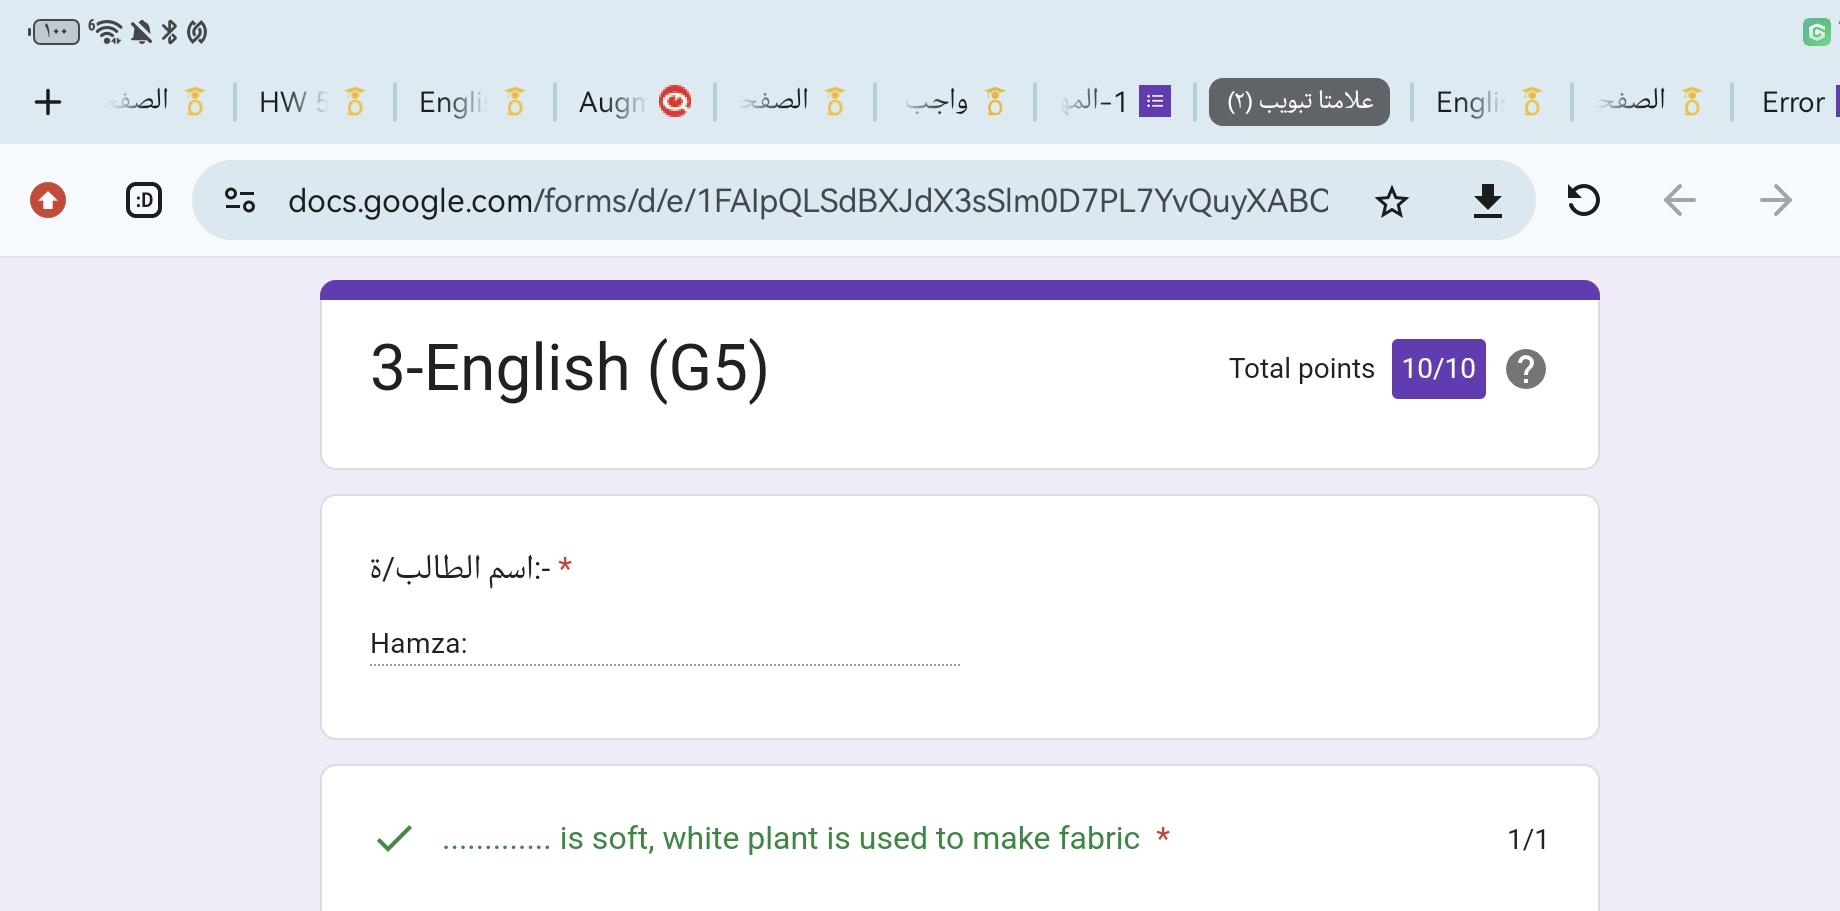Click the 3-English (G5) form title
The image size is (1840, 911).
(569, 368)
